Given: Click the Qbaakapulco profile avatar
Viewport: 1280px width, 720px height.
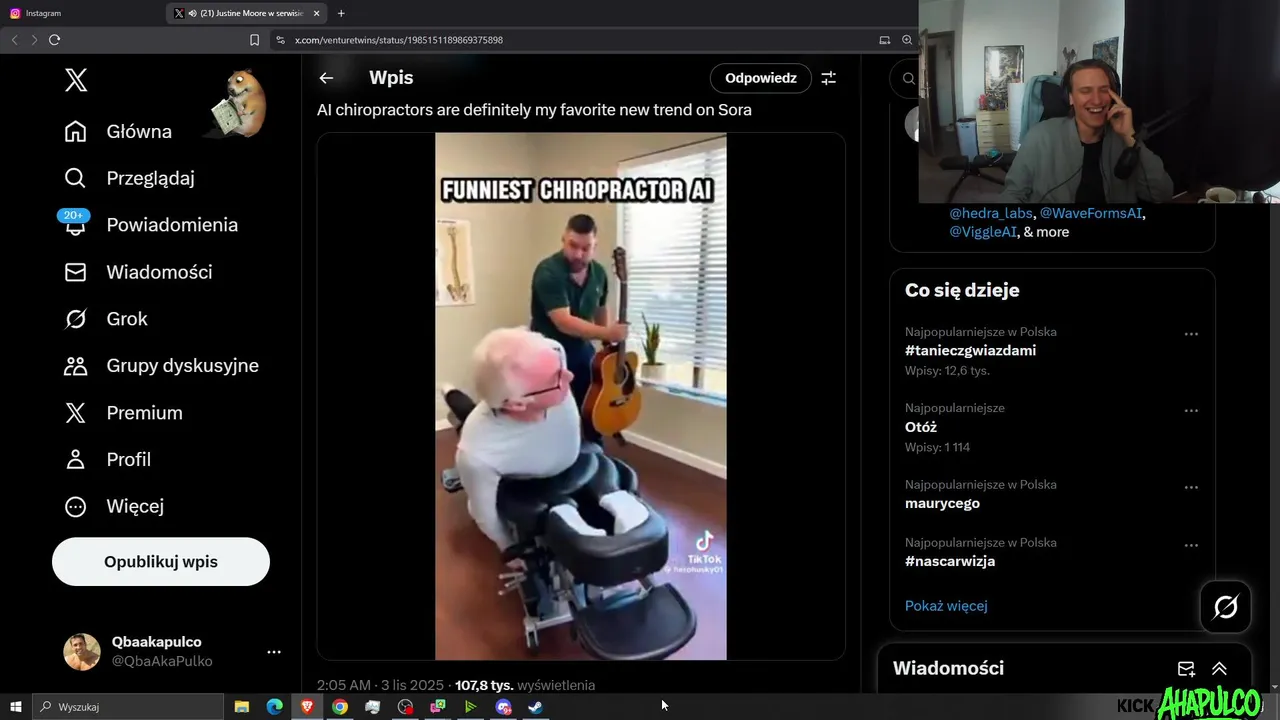Looking at the screenshot, I should point(82,652).
